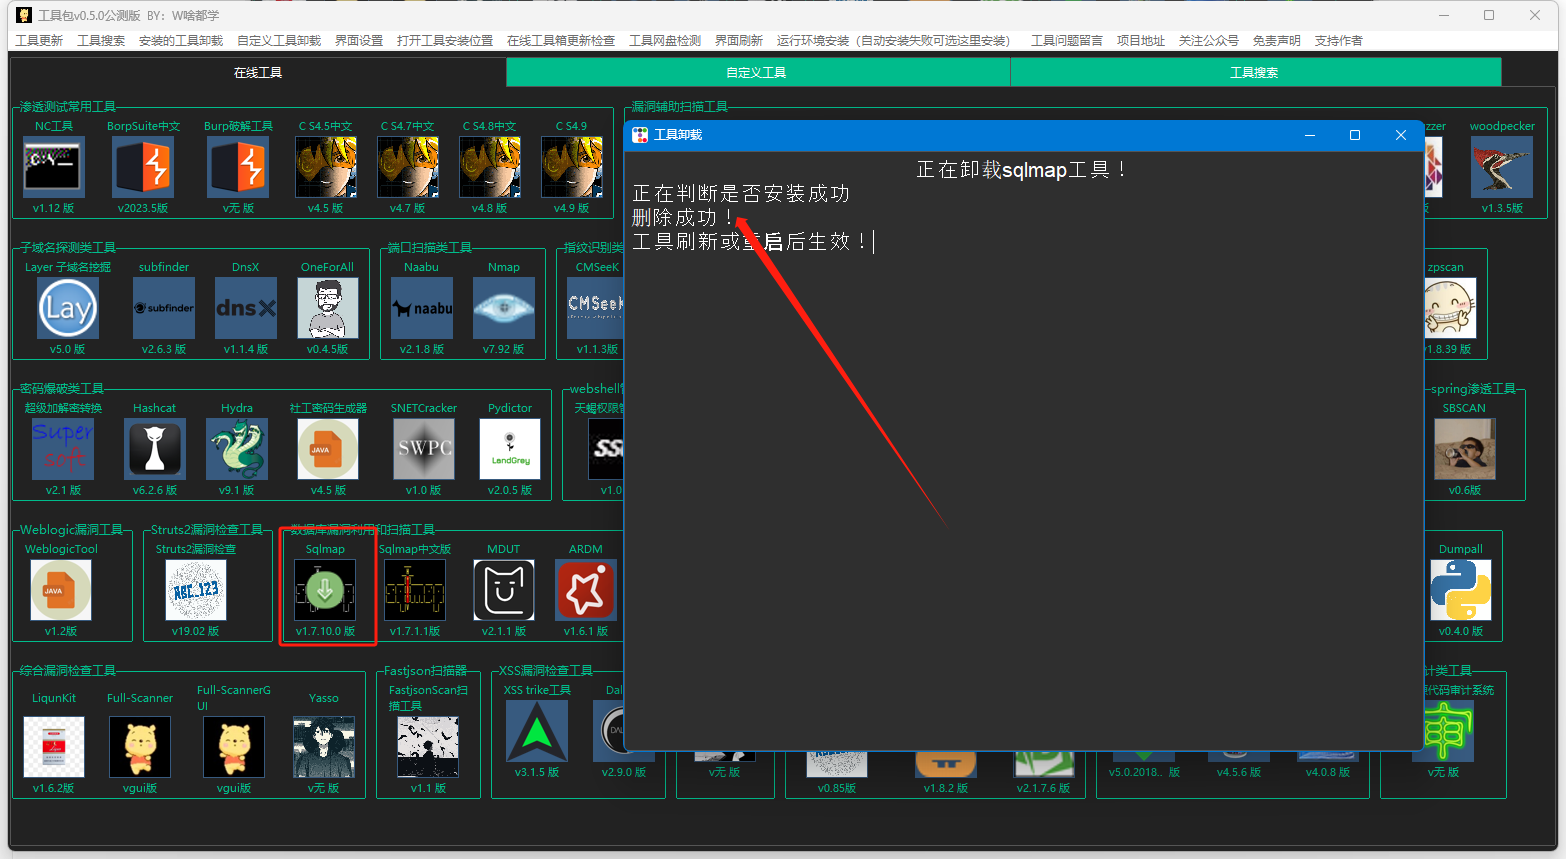Open the LiqunKit tool icon

pos(54,747)
